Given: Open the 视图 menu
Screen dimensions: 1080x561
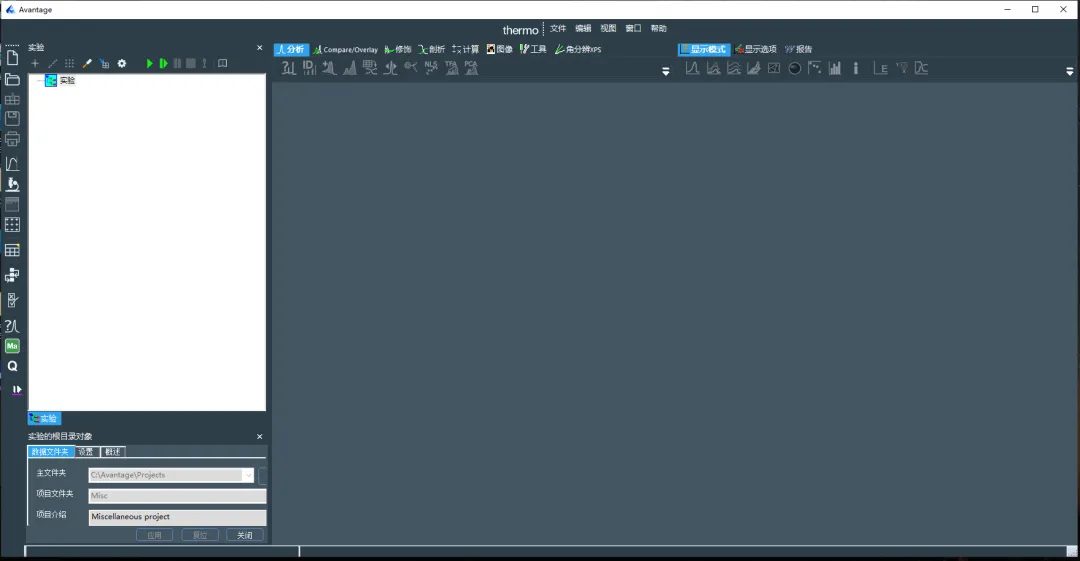Looking at the screenshot, I should [x=608, y=28].
